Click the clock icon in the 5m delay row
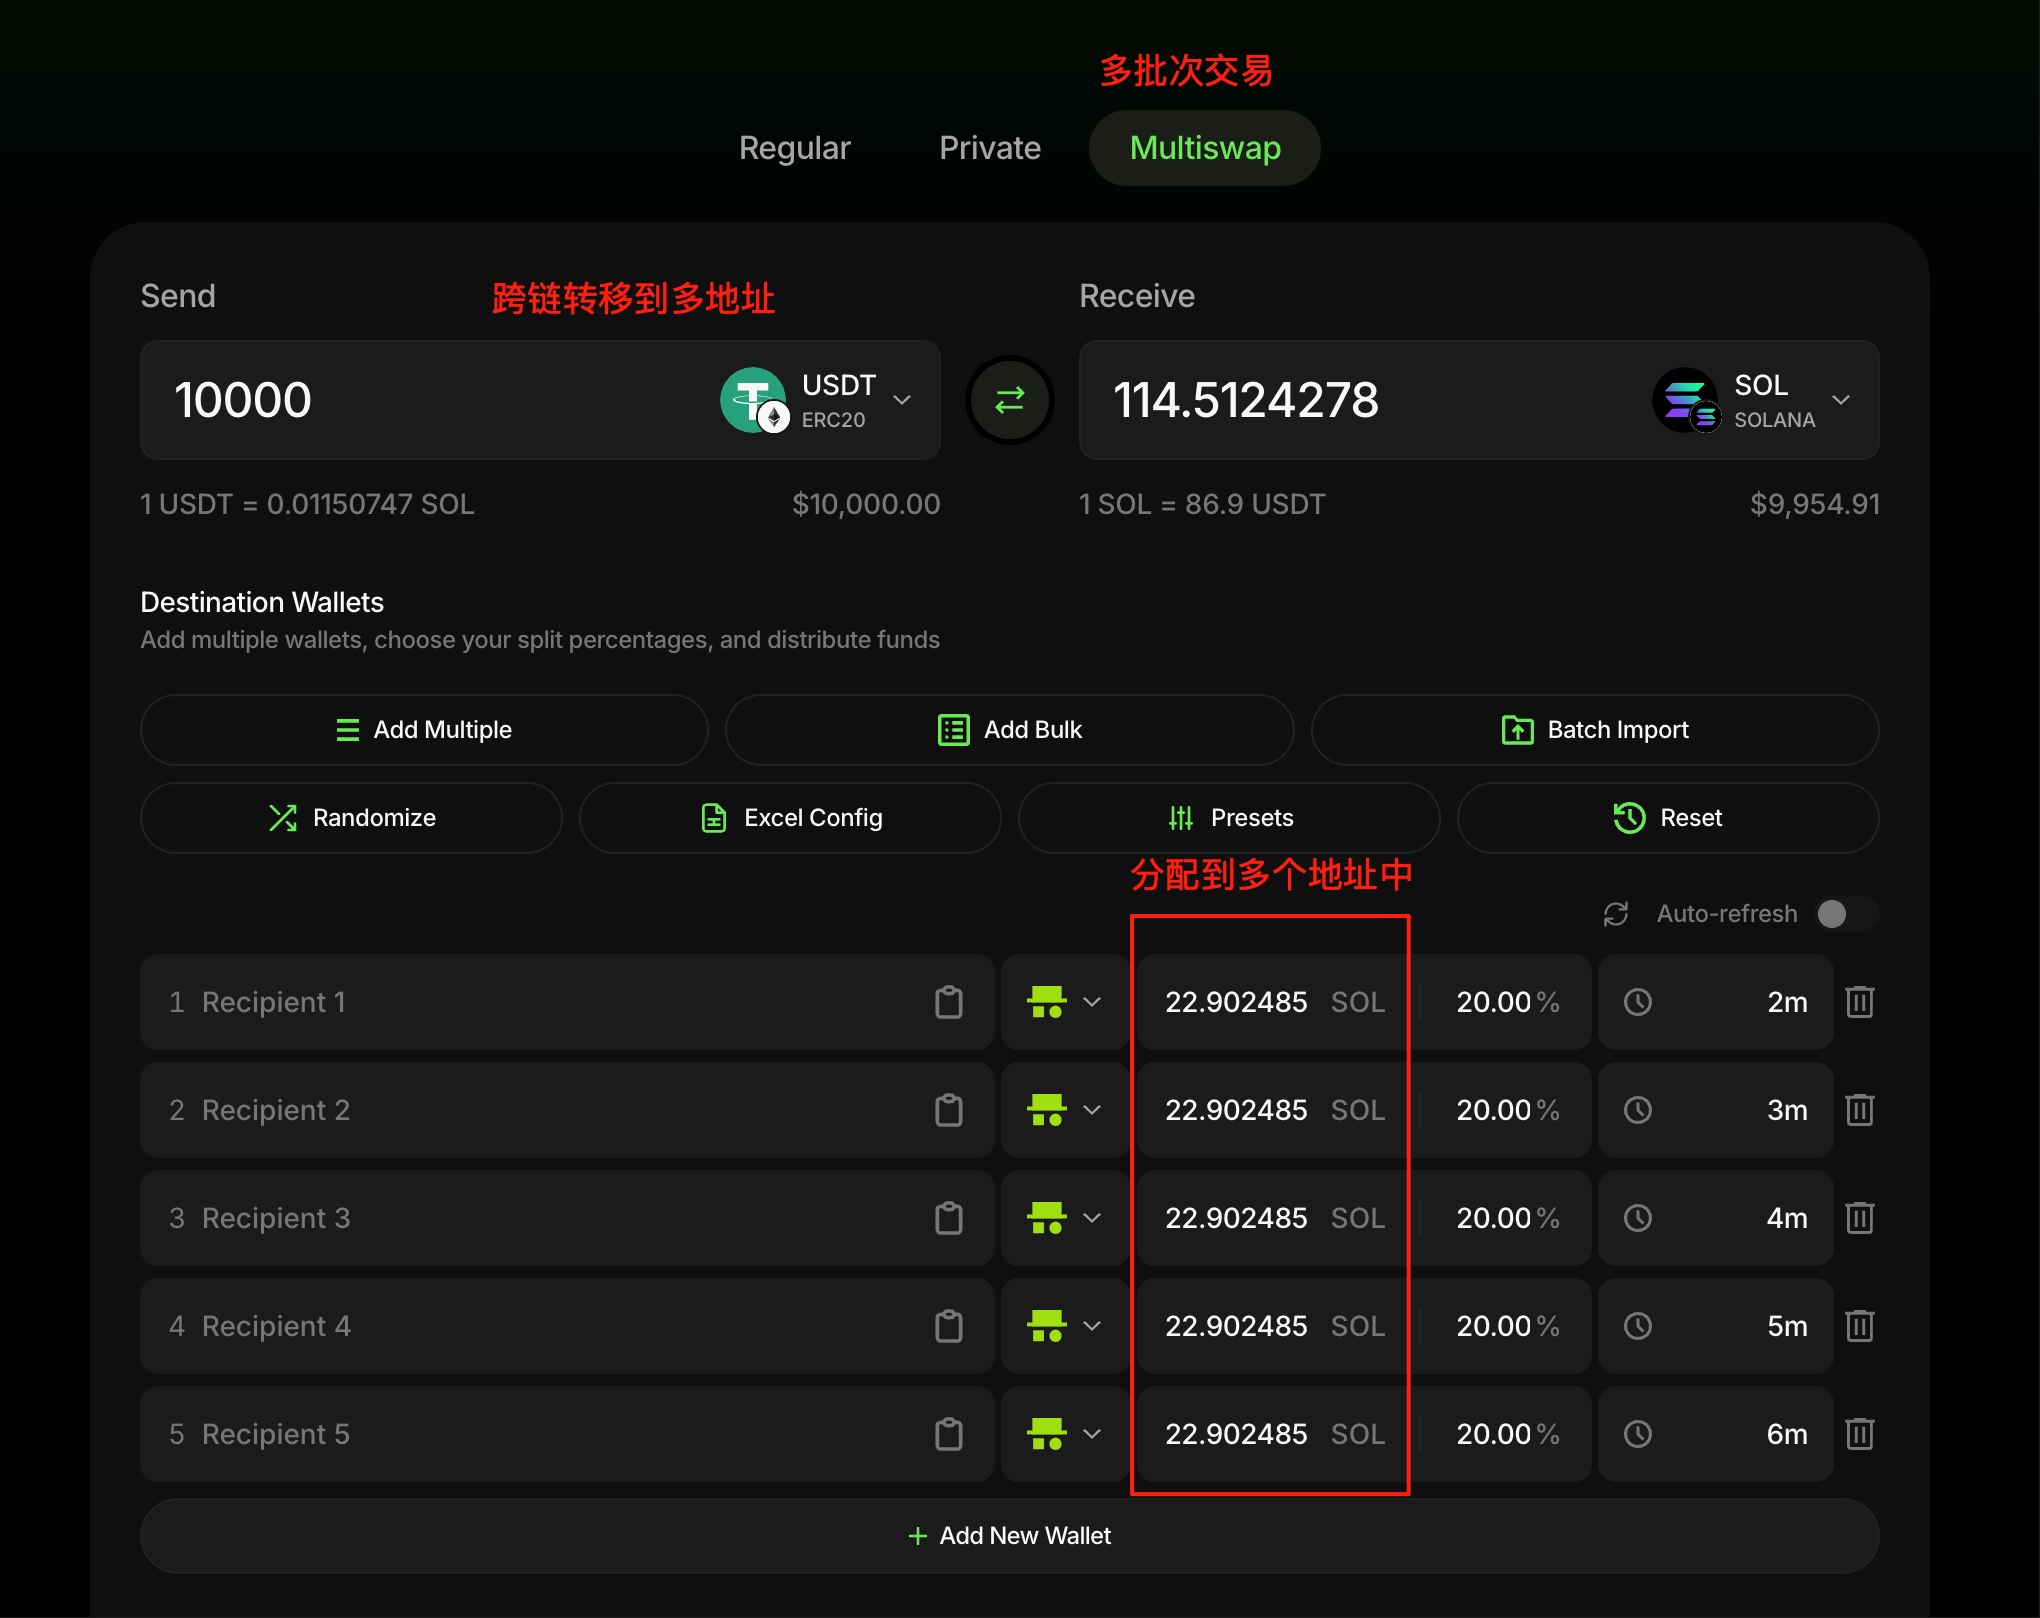The height and width of the screenshot is (1618, 2040). [x=1638, y=1326]
